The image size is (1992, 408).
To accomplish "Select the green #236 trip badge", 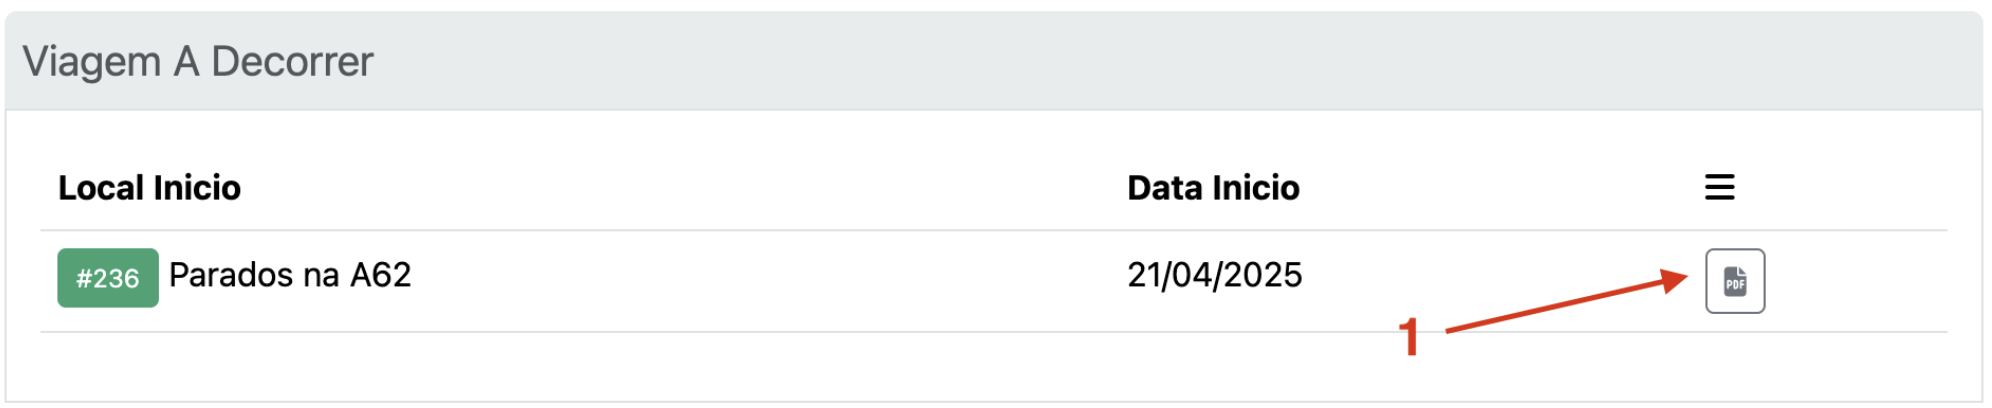I will (108, 278).
